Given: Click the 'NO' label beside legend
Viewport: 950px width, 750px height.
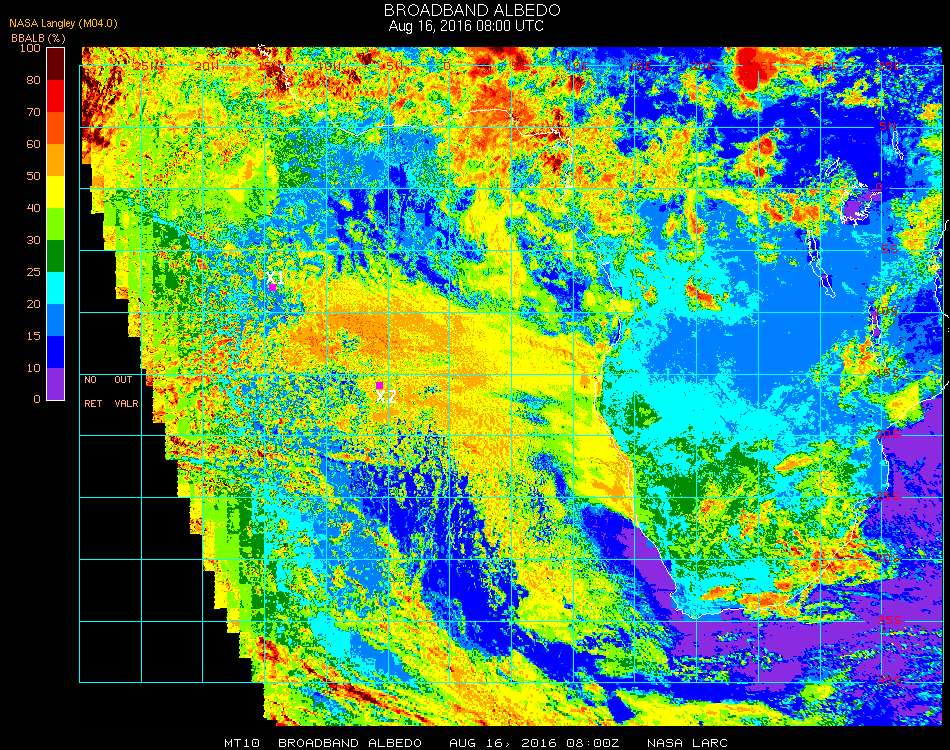Looking at the screenshot, I should [x=90, y=380].
